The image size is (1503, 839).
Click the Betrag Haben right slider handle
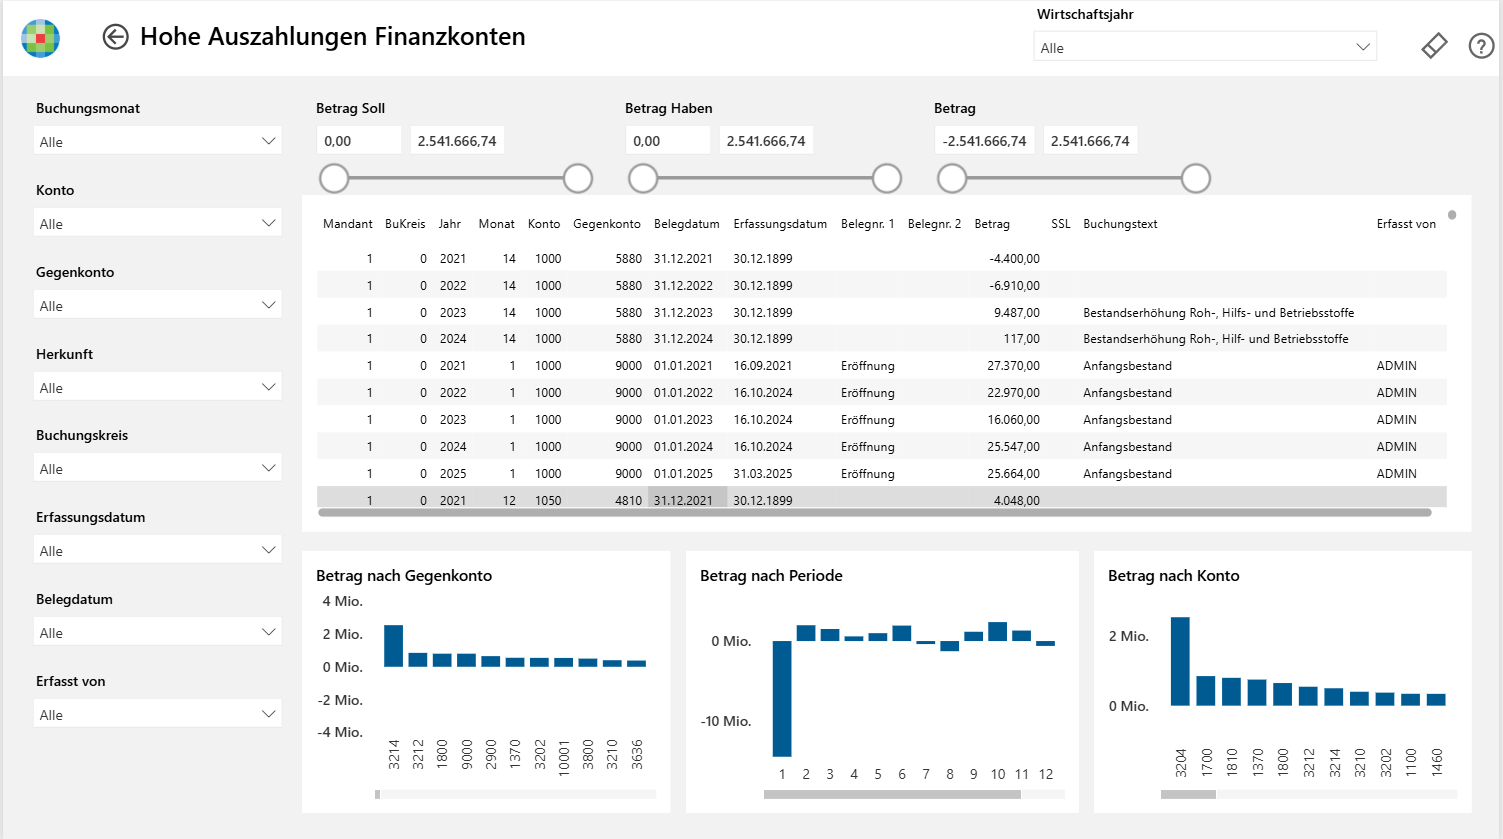click(x=887, y=179)
